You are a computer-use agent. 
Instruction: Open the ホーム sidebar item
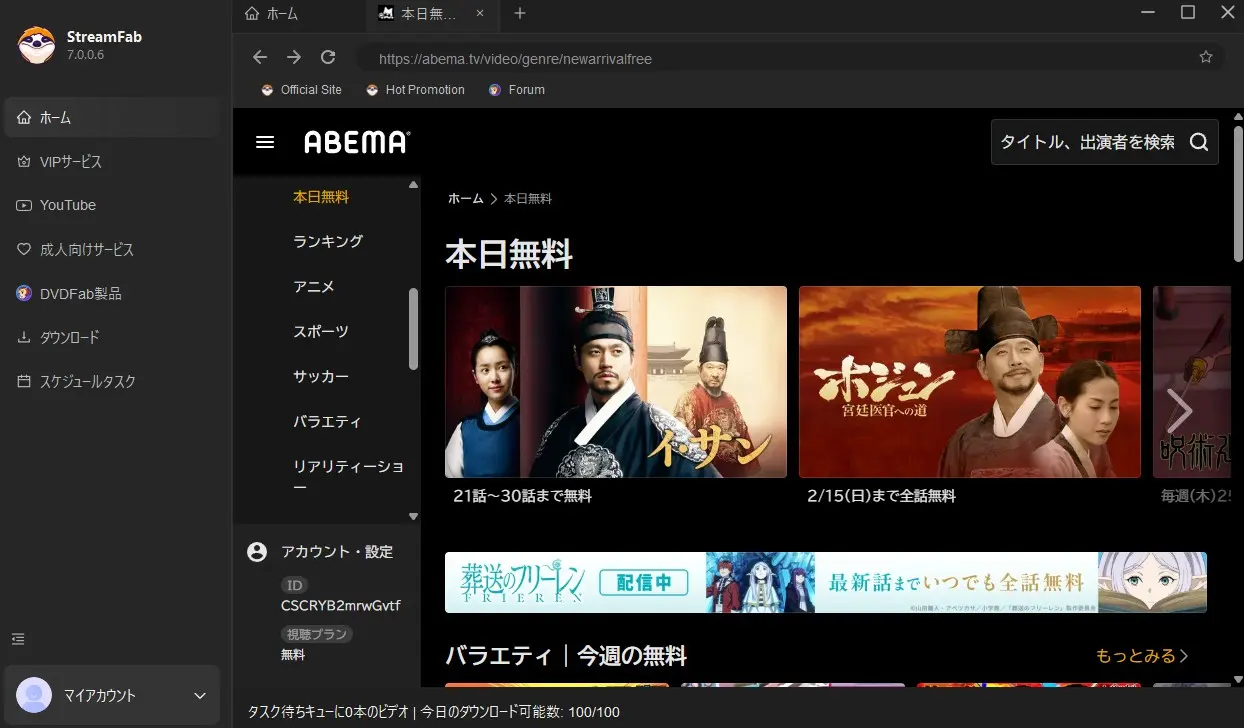point(111,117)
